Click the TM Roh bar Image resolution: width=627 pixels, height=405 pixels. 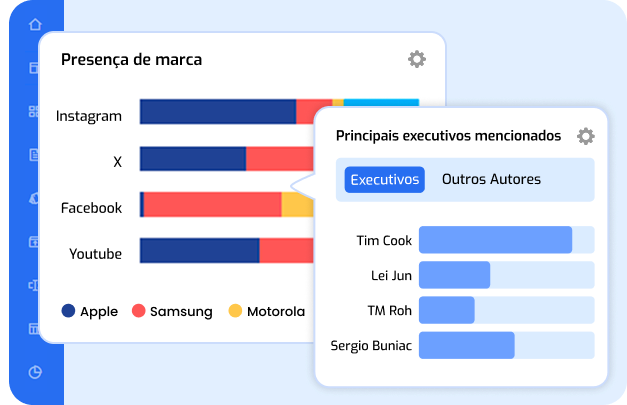(446, 310)
